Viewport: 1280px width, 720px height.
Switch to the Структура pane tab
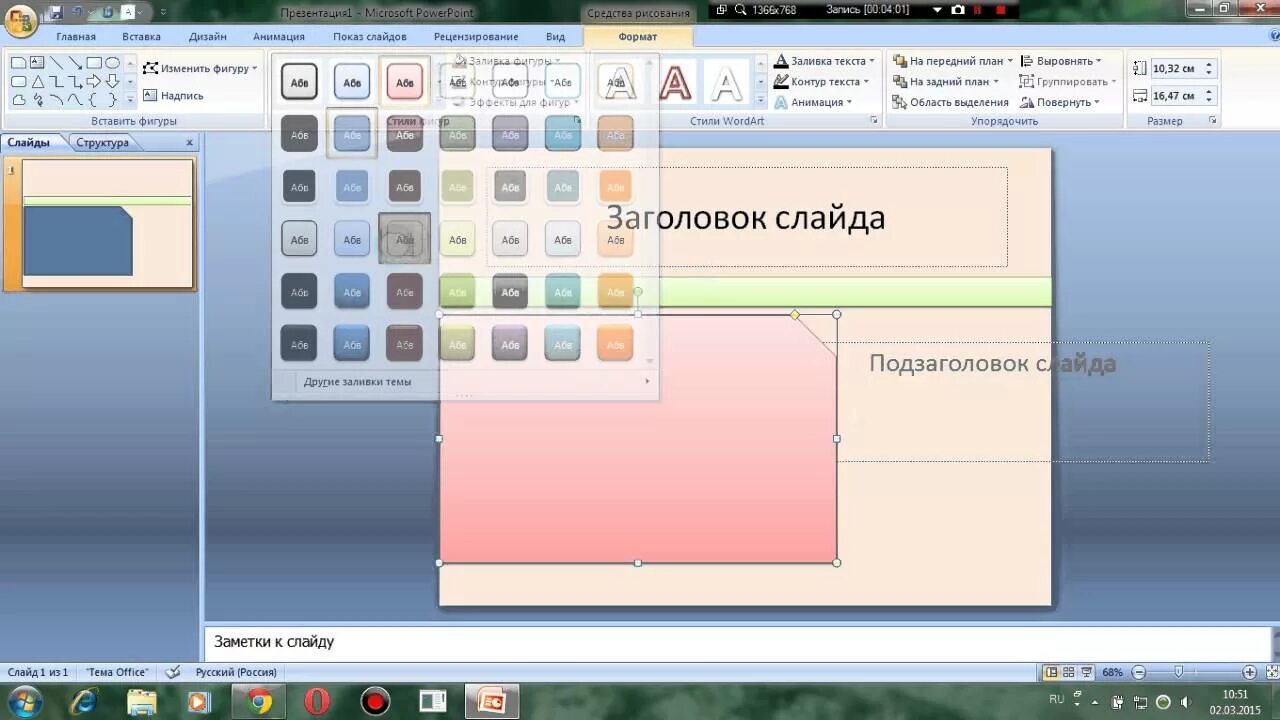pyautogui.click(x=102, y=142)
